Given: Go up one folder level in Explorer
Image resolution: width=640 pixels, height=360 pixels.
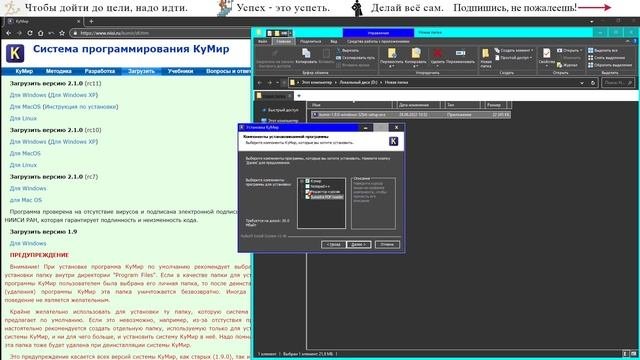Looking at the screenshot, I should [284, 83].
